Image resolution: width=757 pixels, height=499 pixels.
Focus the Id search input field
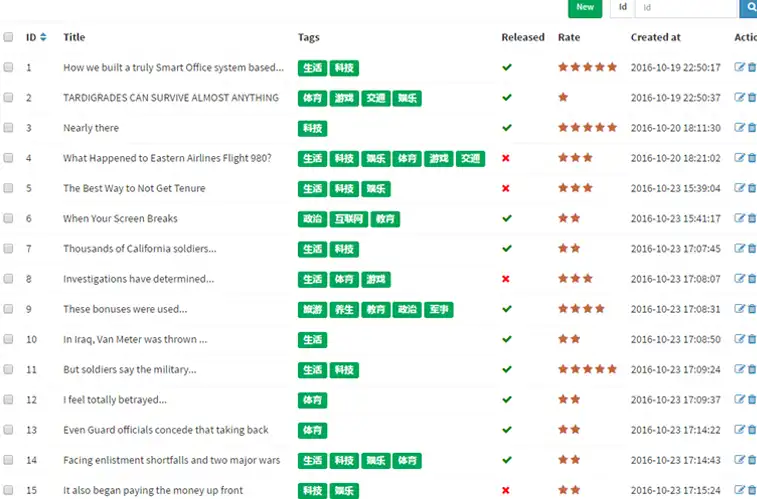[686, 7]
